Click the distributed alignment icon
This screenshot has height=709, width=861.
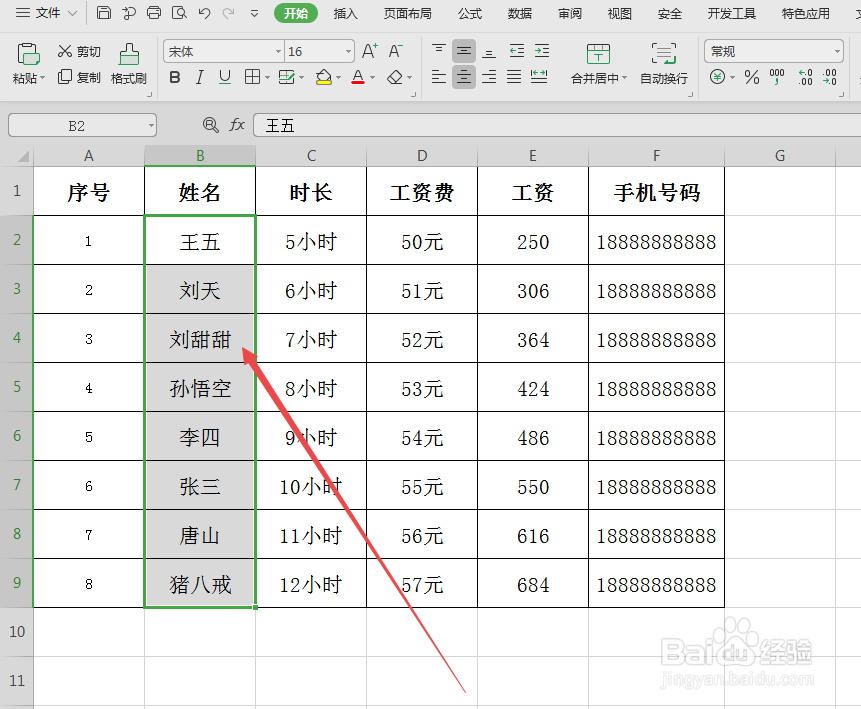tap(539, 77)
